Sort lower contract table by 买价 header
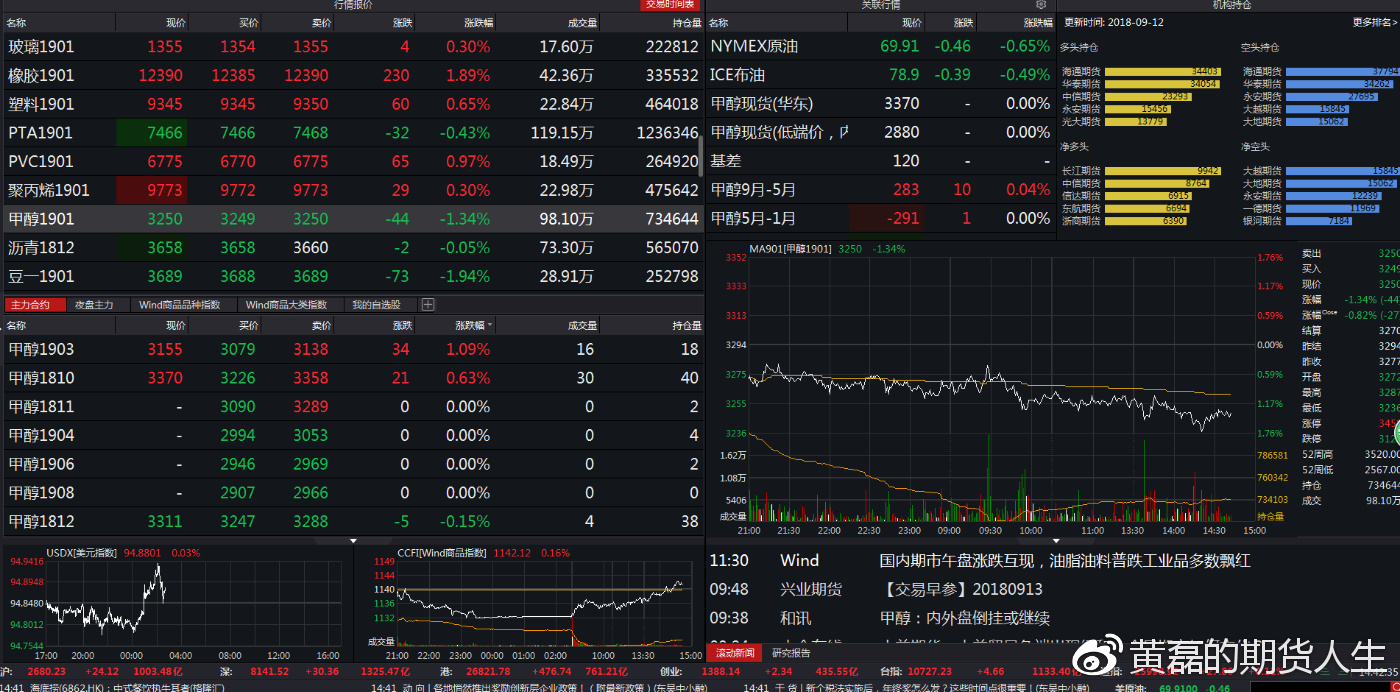Image resolution: width=1400 pixels, height=692 pixels. tap(248, 325)
